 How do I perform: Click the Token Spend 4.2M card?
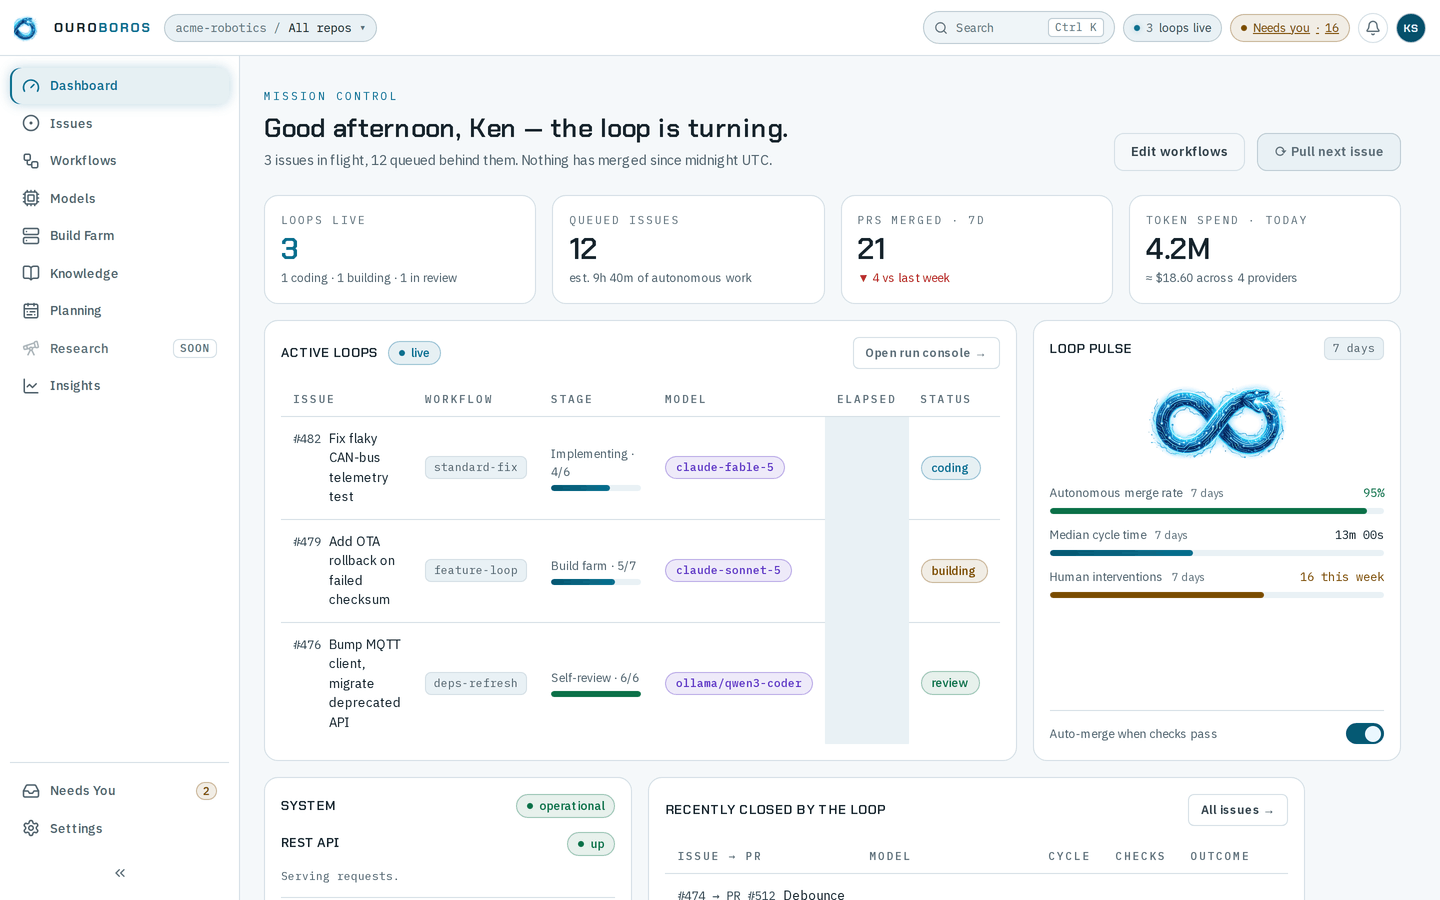pos(1265,249)
